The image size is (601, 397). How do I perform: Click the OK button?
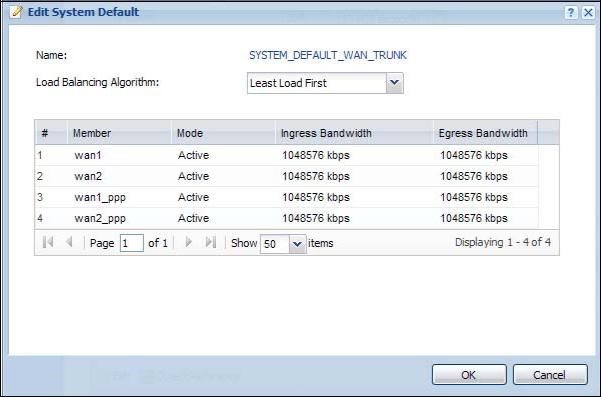tap(469, 374)
